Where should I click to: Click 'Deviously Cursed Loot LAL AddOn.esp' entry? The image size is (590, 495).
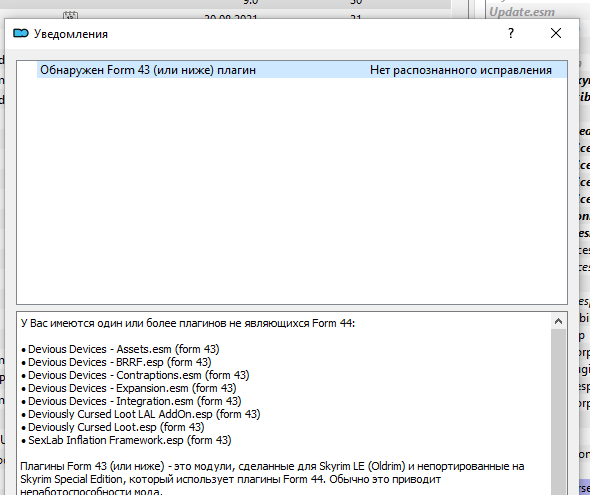click(140, 415)
